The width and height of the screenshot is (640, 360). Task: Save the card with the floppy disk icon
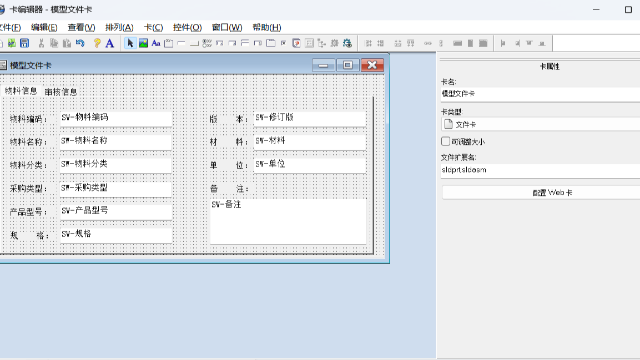(x=24, y=43)
